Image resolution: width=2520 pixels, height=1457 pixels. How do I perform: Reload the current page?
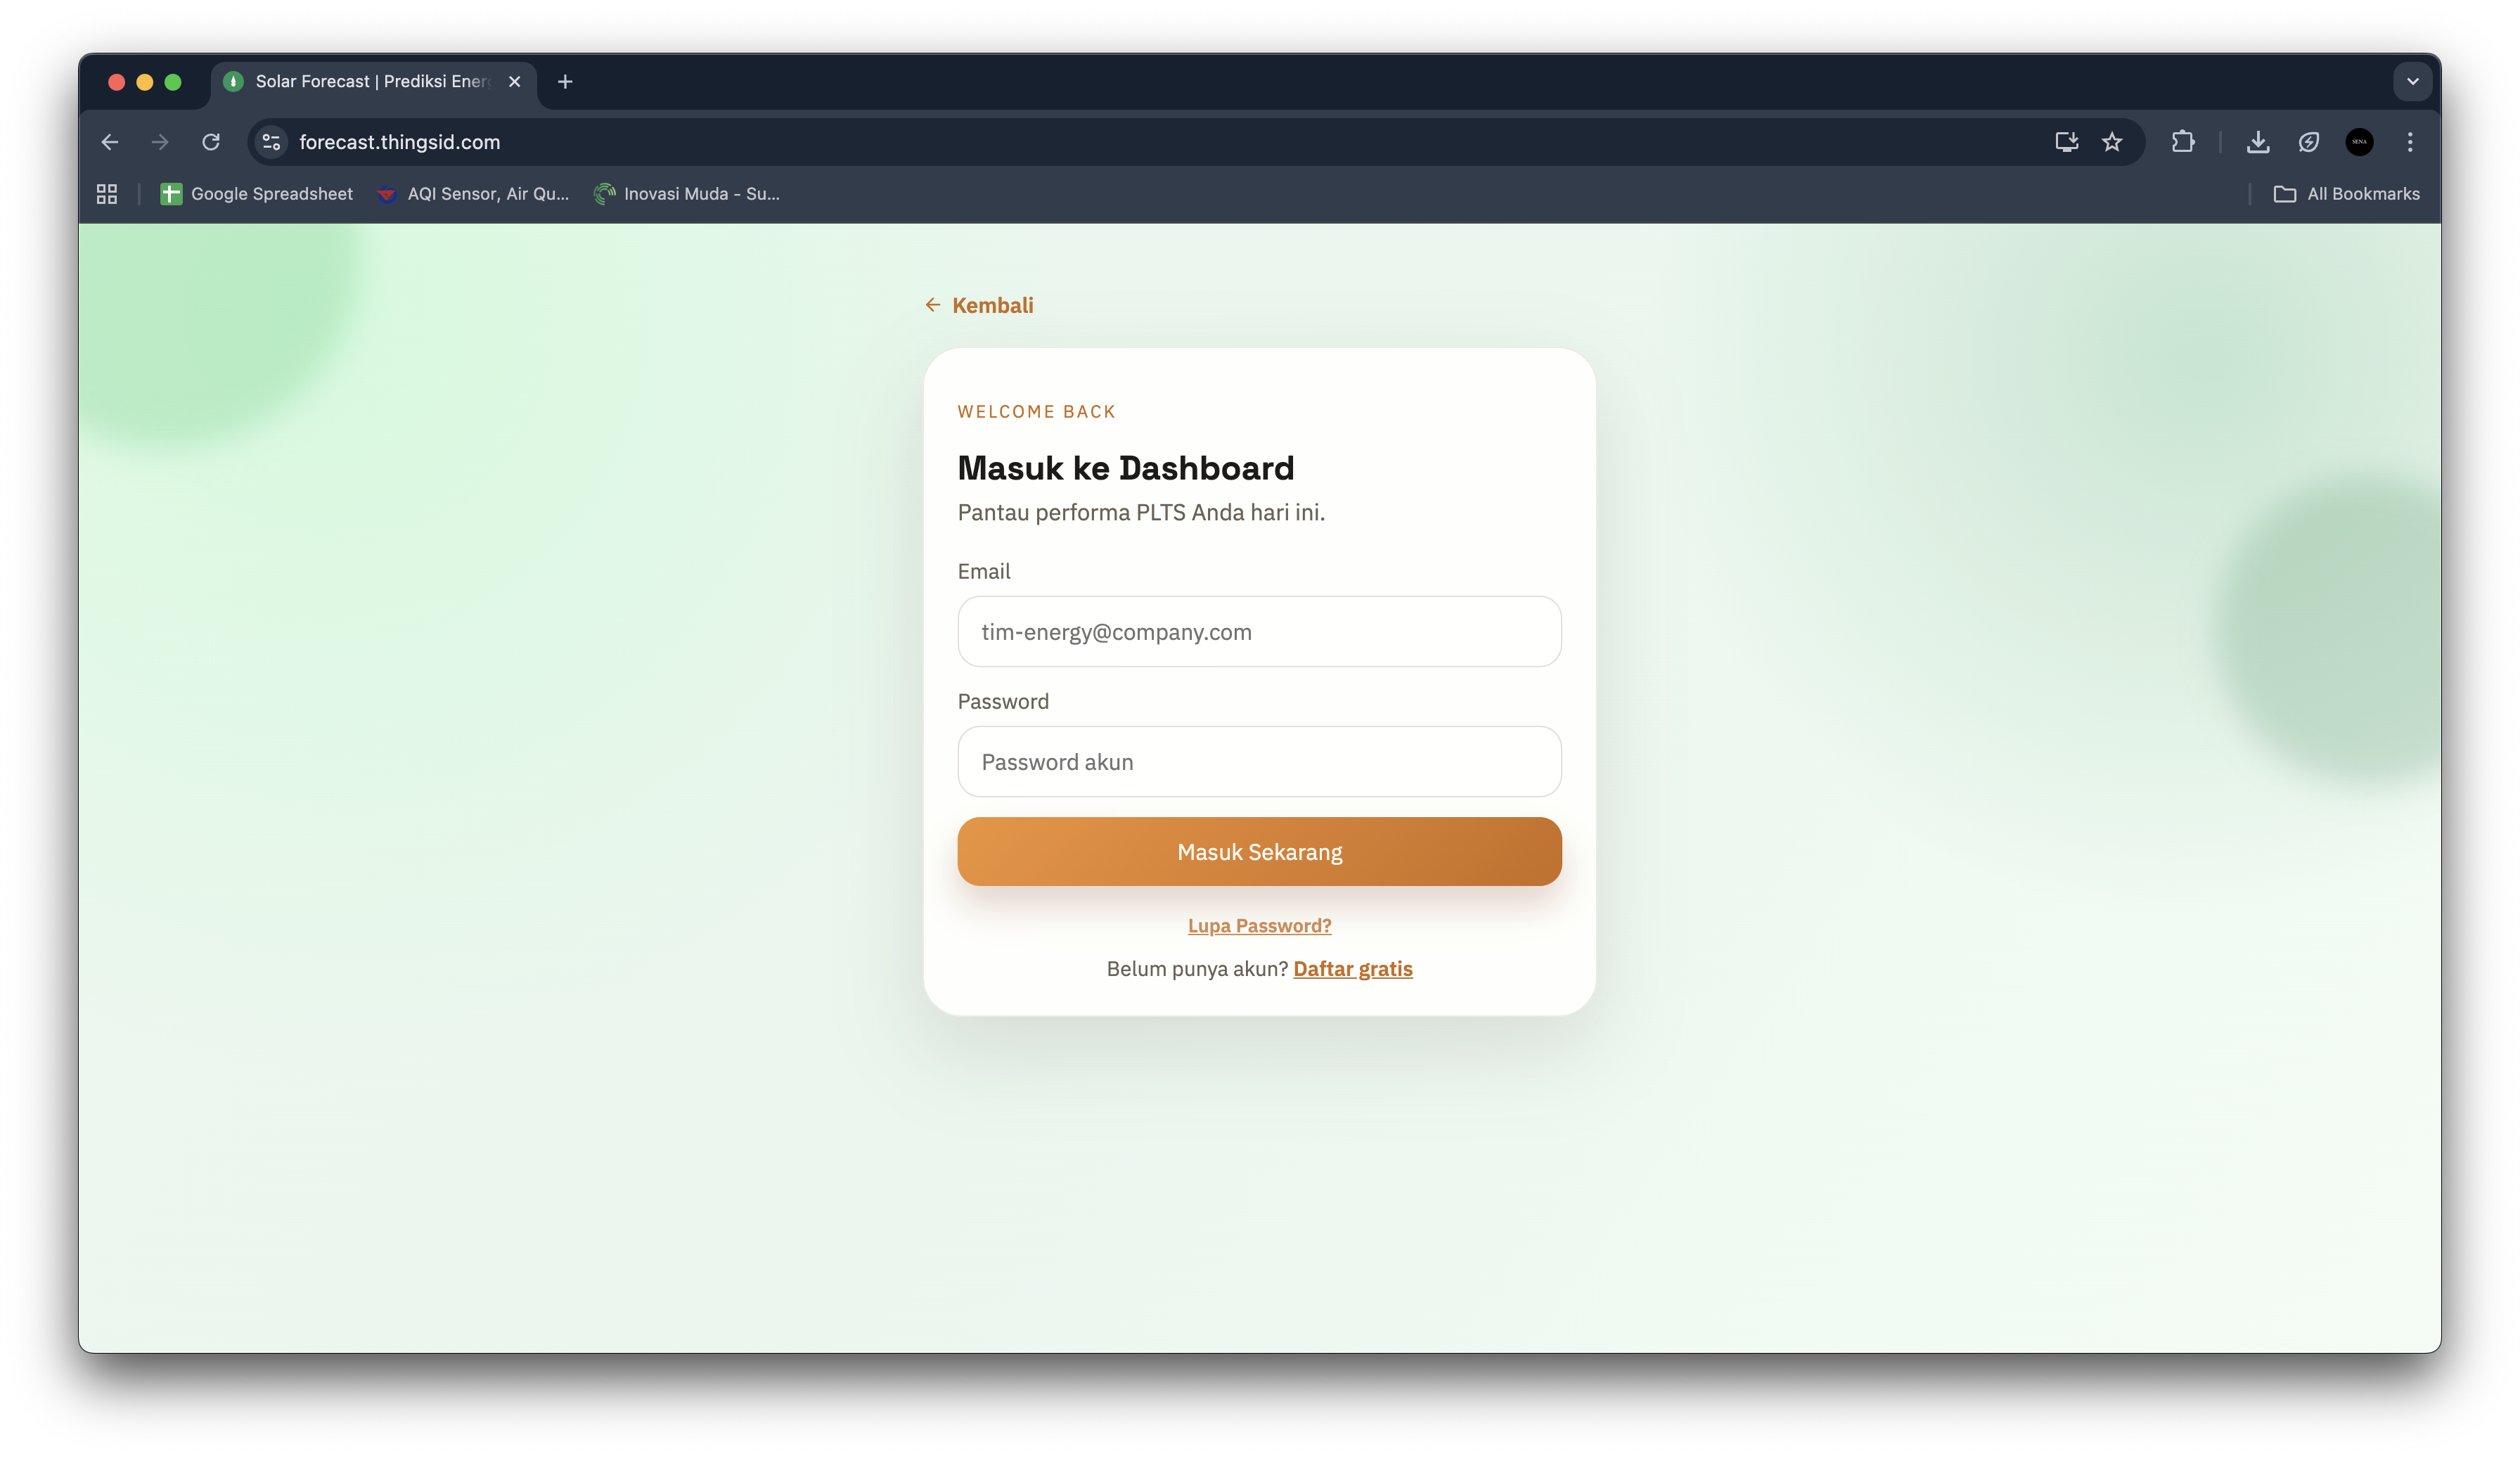click(211, 142)
